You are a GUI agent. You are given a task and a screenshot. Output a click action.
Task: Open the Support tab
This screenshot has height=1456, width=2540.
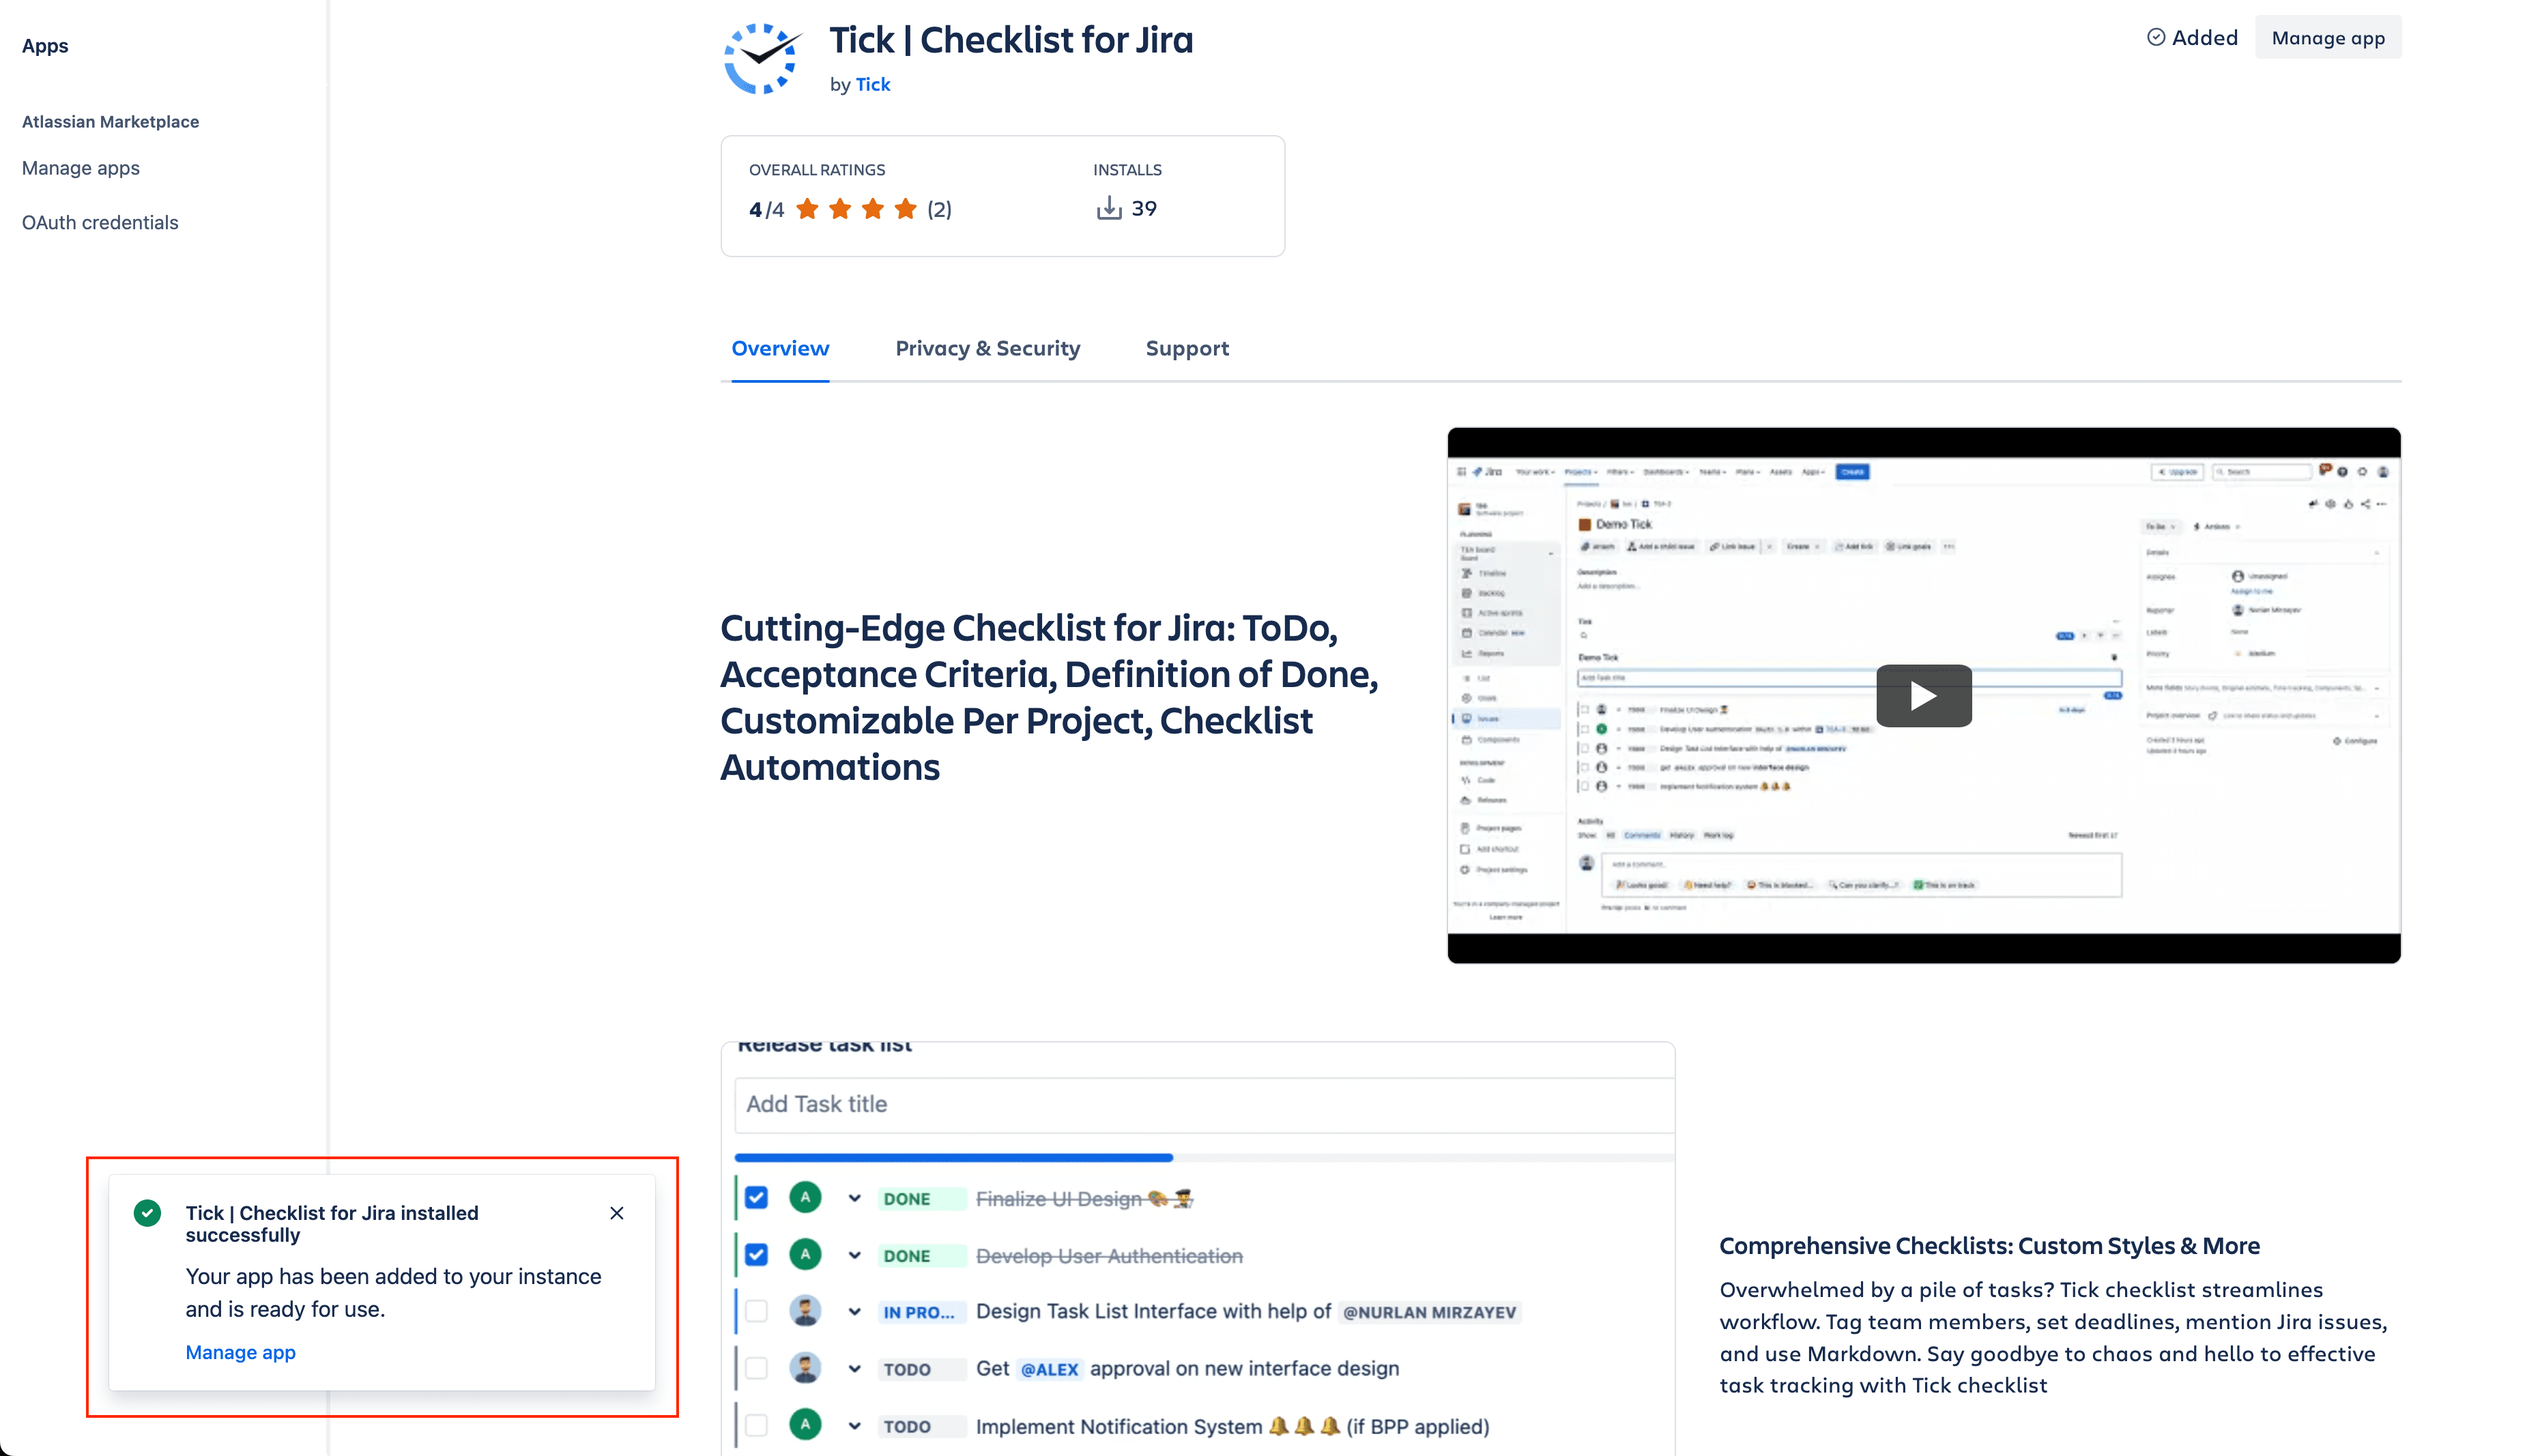tap(1187, 348)
